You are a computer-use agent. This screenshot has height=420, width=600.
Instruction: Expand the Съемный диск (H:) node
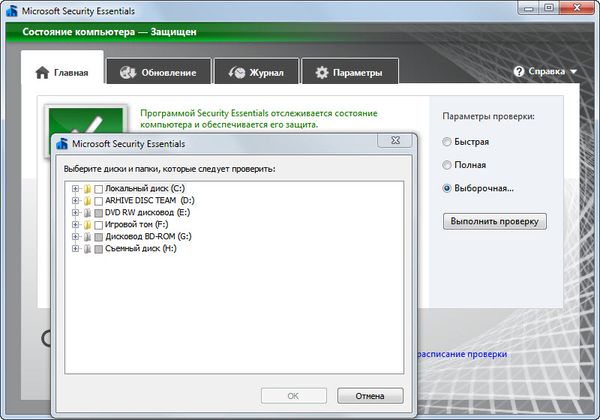click(75, 249)
